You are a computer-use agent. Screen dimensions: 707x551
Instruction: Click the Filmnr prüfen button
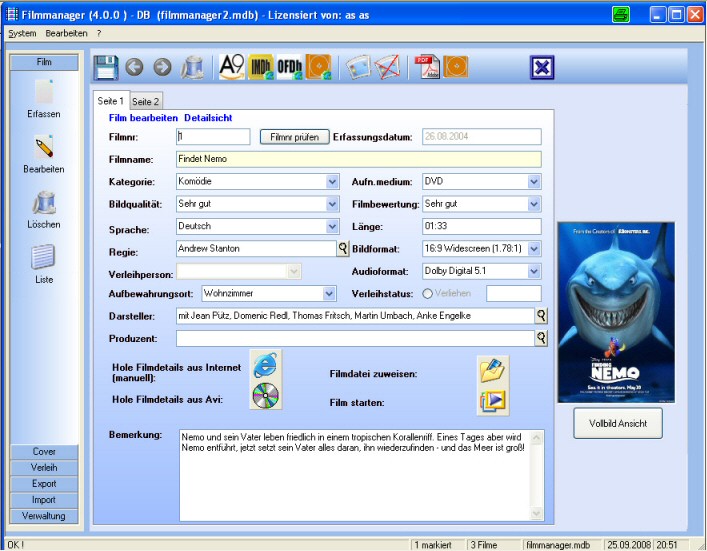tap(294, 137)
